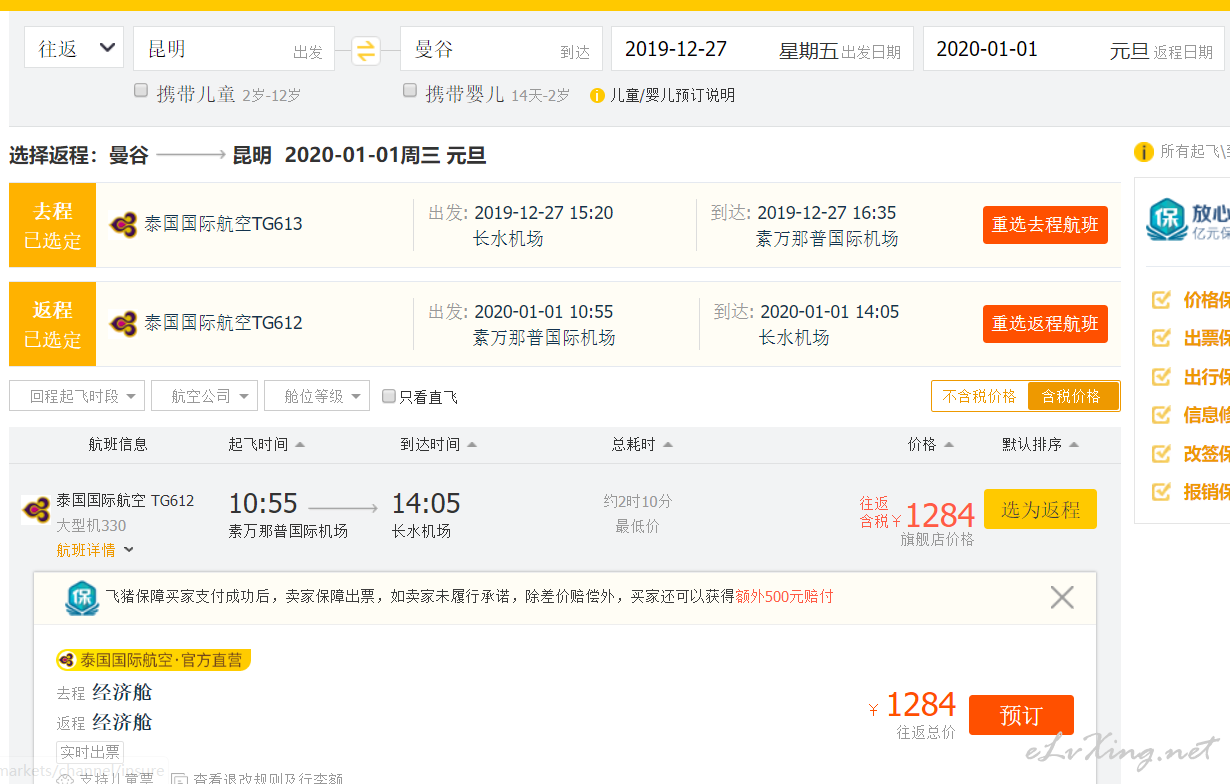1230x784 pixels.
Task: Swap departure and arrival cities icon
Action: [366, 50]
